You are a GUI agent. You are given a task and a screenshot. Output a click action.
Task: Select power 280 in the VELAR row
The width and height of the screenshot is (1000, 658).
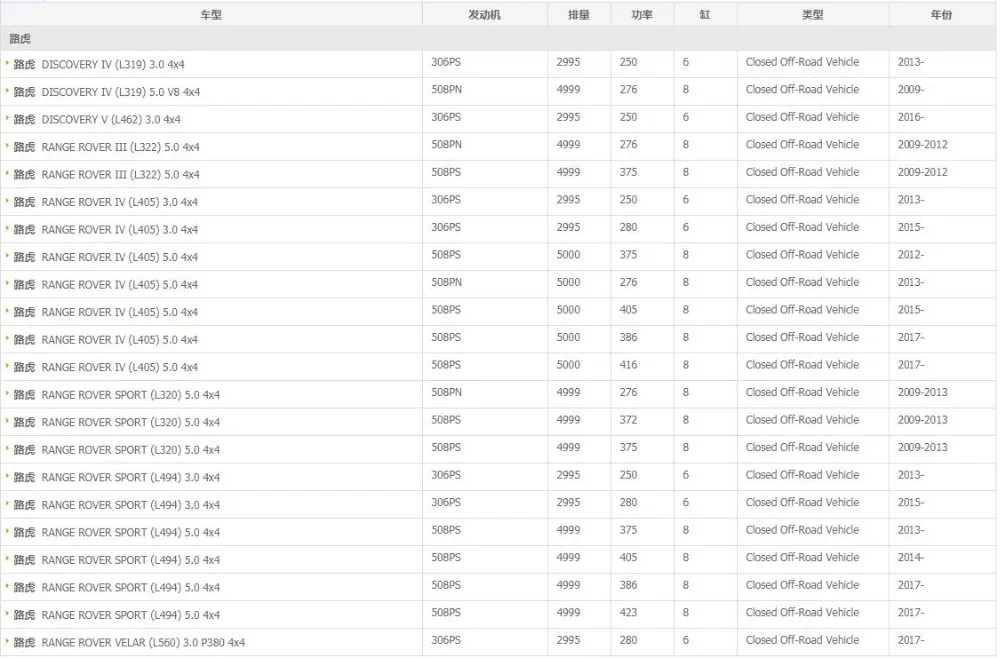pos(628,640)
